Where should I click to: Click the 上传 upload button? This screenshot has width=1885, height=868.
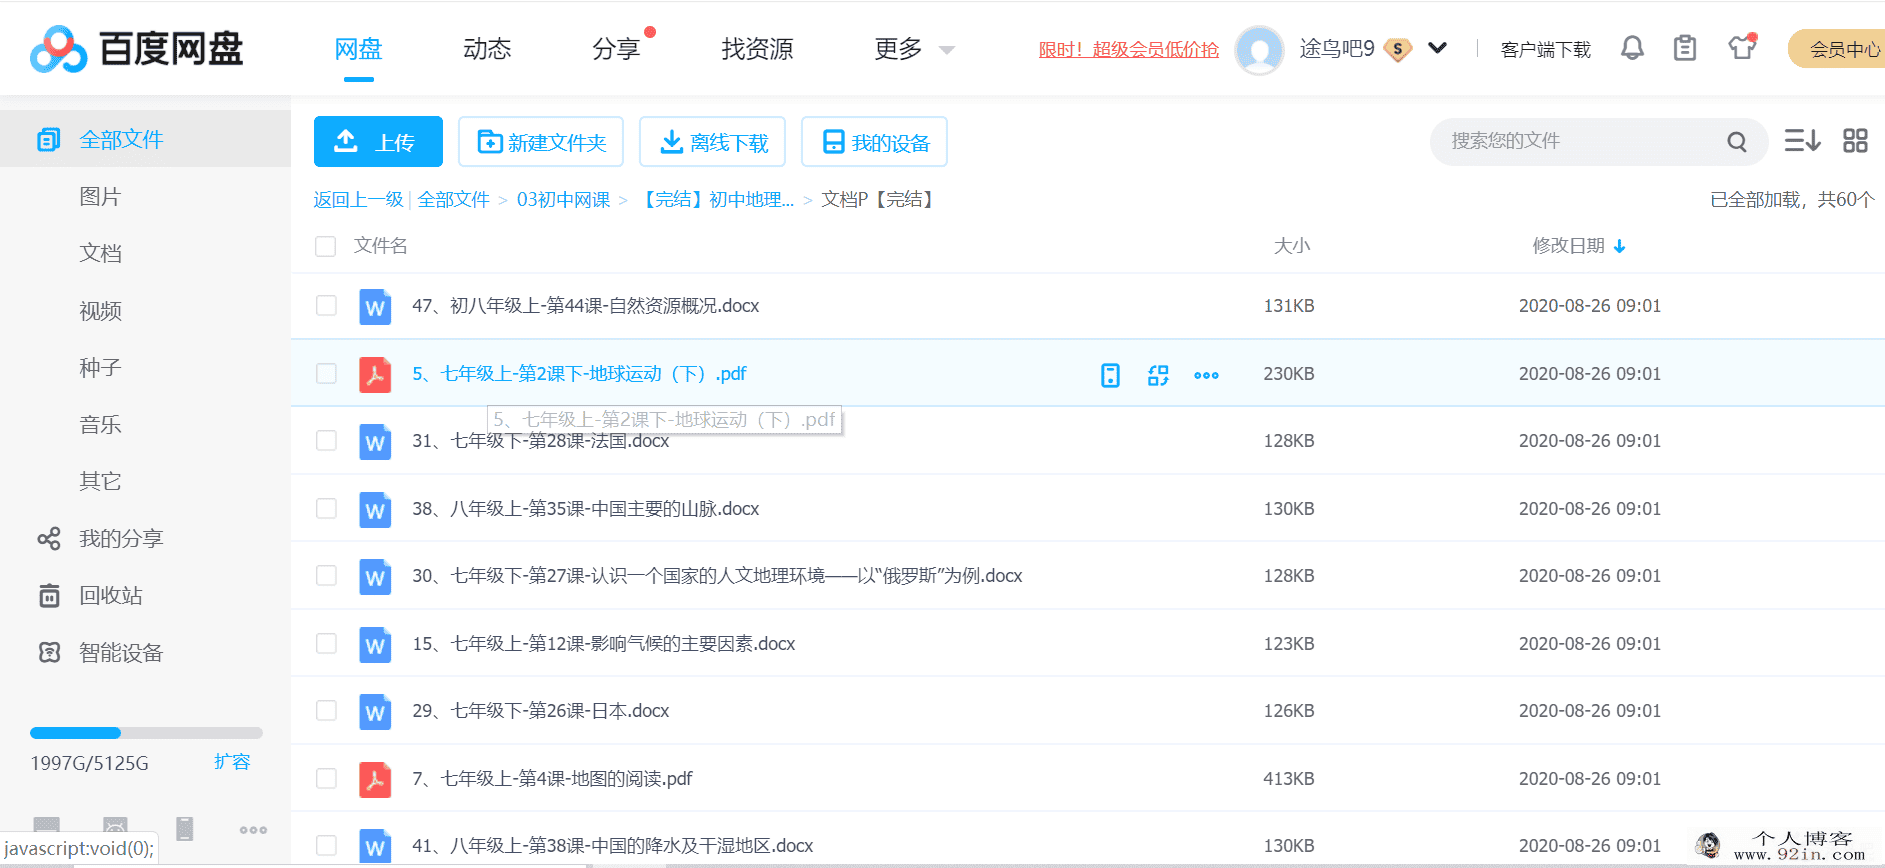378,142
